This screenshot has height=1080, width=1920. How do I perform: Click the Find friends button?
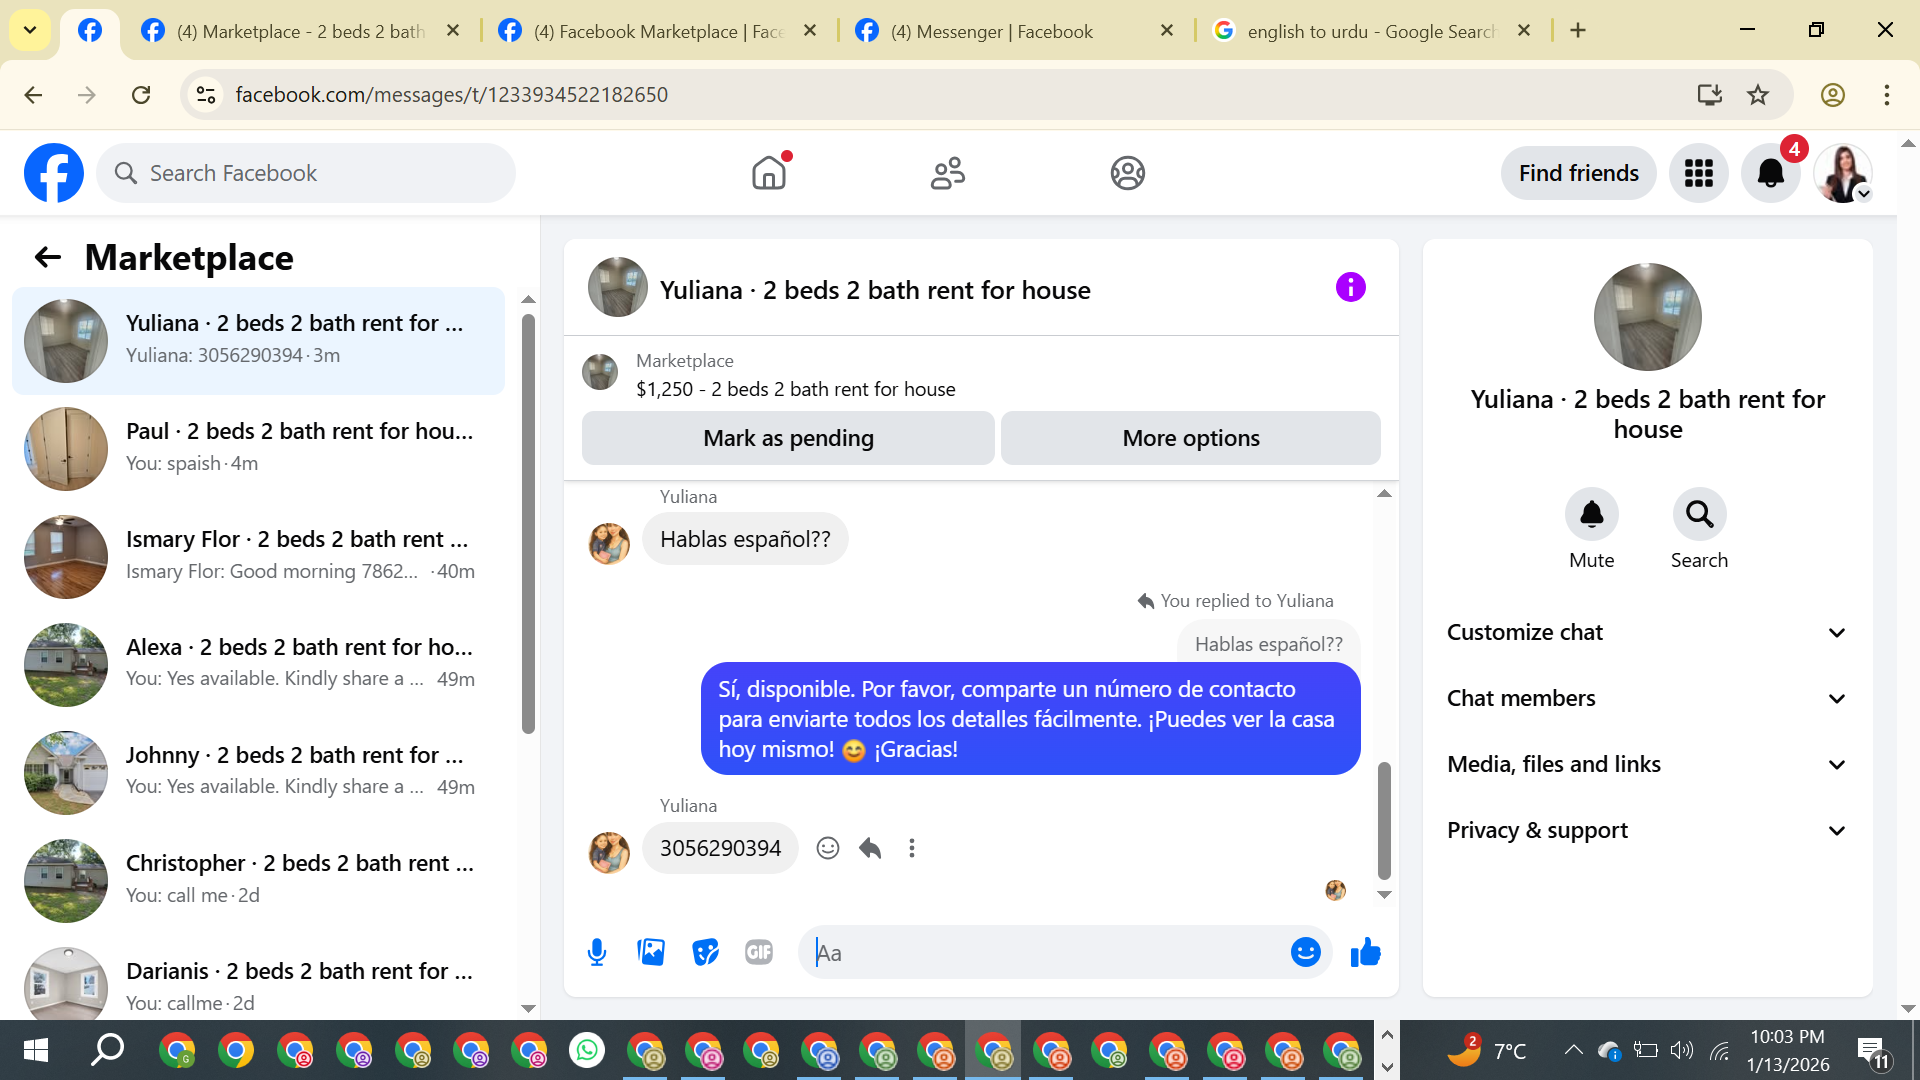click(1578, 173)
